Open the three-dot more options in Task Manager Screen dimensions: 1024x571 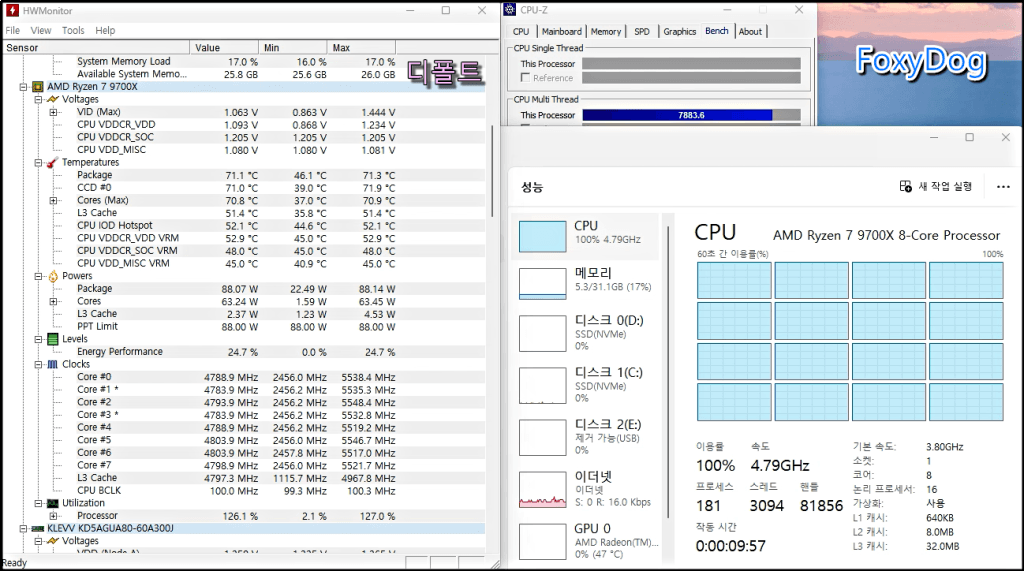click(1003, 187)
